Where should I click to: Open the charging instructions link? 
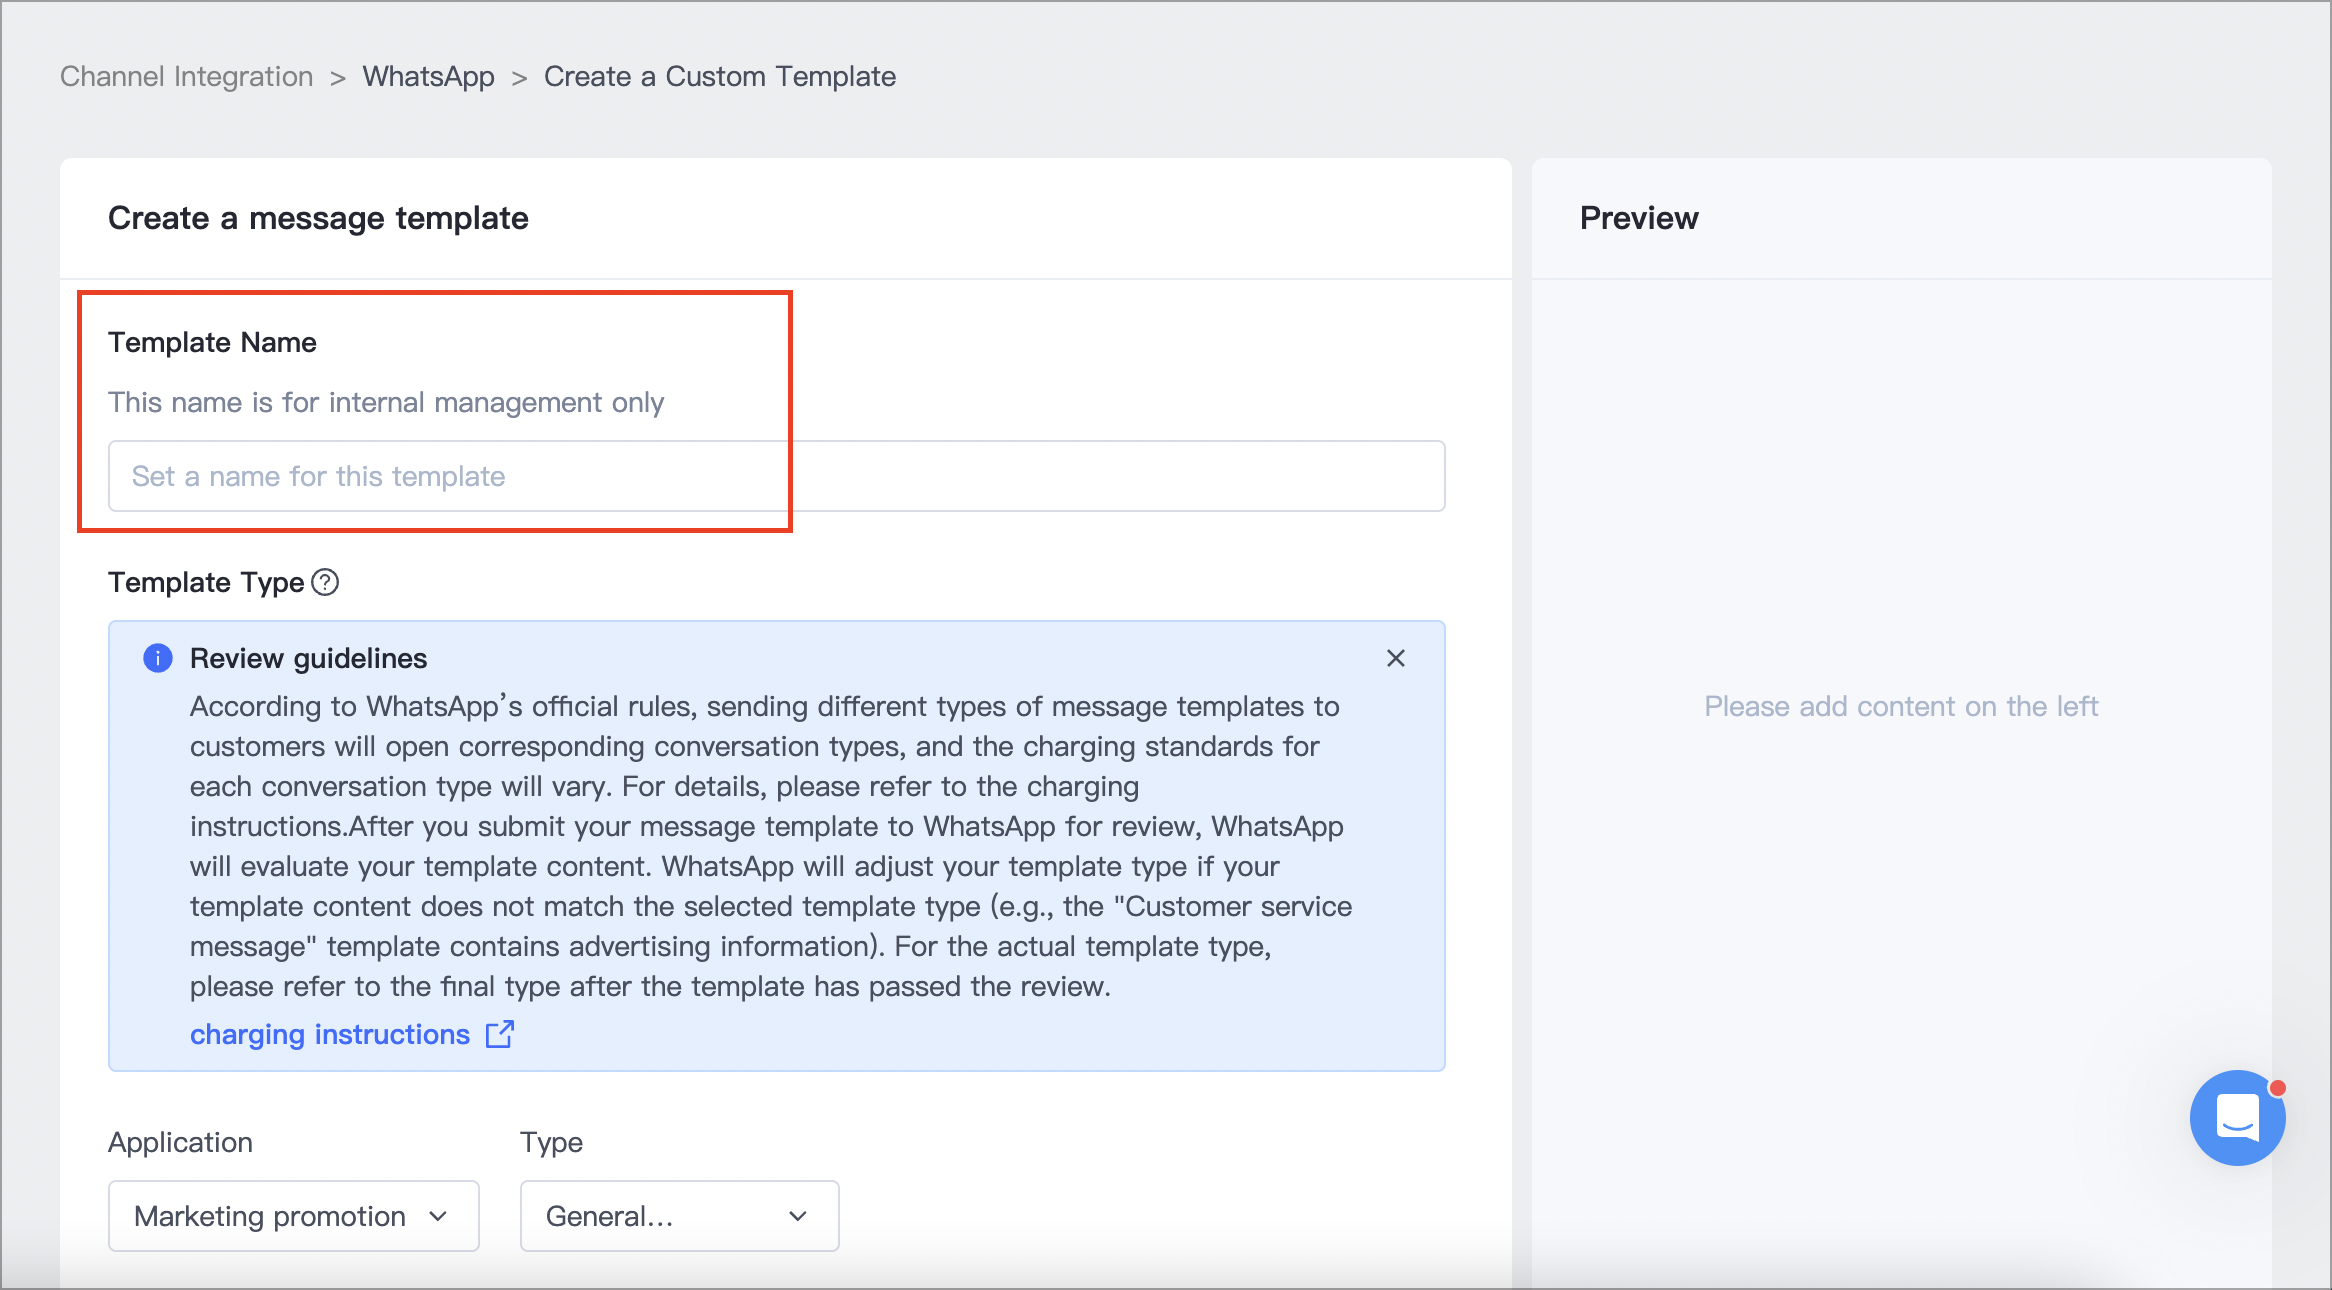click(x=330, y=1034)
